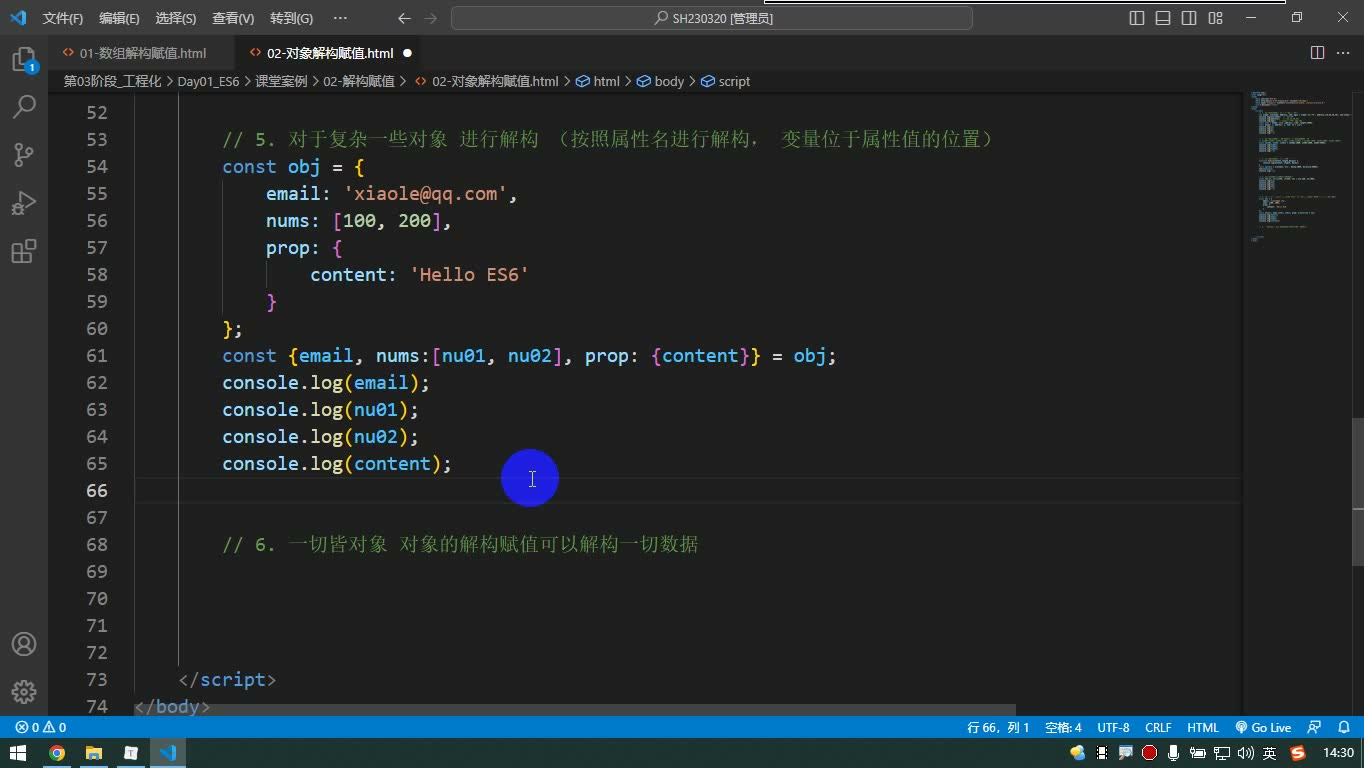1364x768 pixels.
Task: Open the Extensions view
Action: click(23, 251)
